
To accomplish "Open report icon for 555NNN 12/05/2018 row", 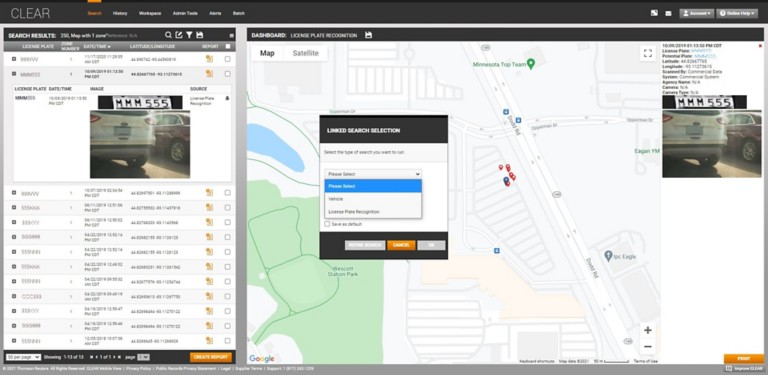I will tap(209, 340).
